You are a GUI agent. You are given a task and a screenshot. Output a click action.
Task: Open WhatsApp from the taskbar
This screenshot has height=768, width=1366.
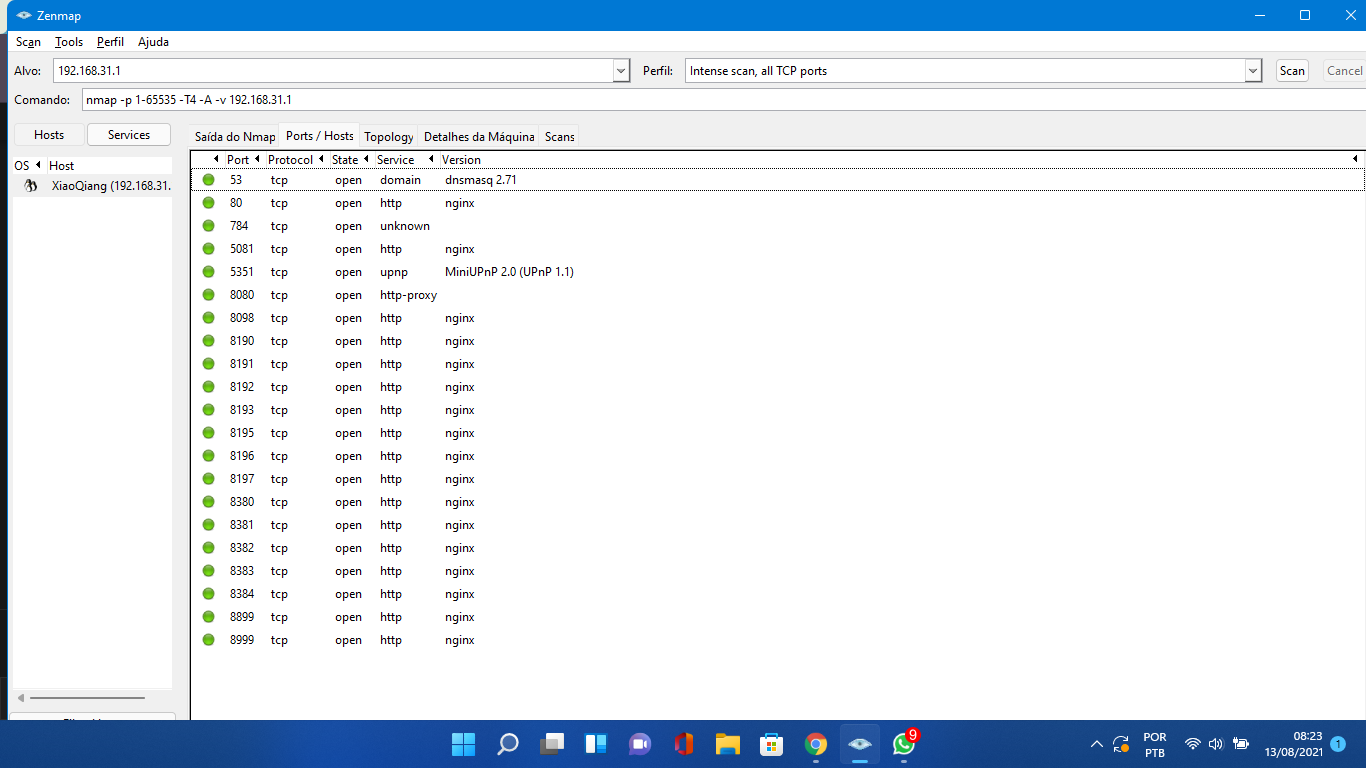click(904, 744)
